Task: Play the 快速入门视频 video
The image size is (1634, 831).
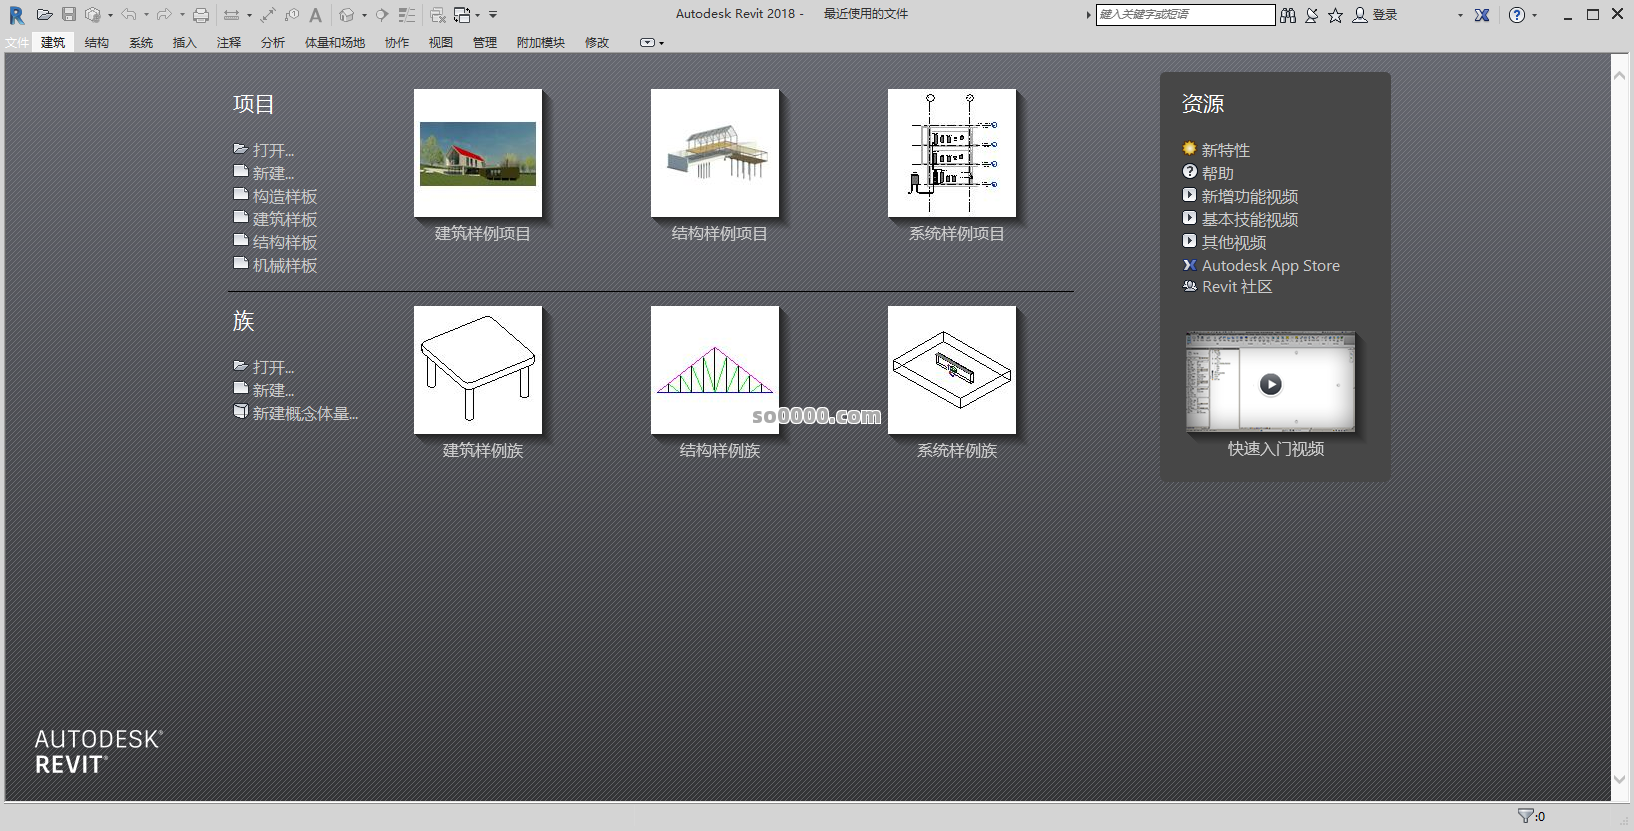Action: tap(1271, 384)
